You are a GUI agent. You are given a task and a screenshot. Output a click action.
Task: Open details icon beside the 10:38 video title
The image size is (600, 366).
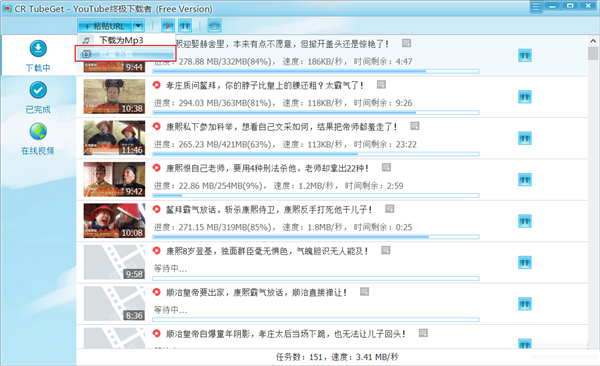pos(381,84)
